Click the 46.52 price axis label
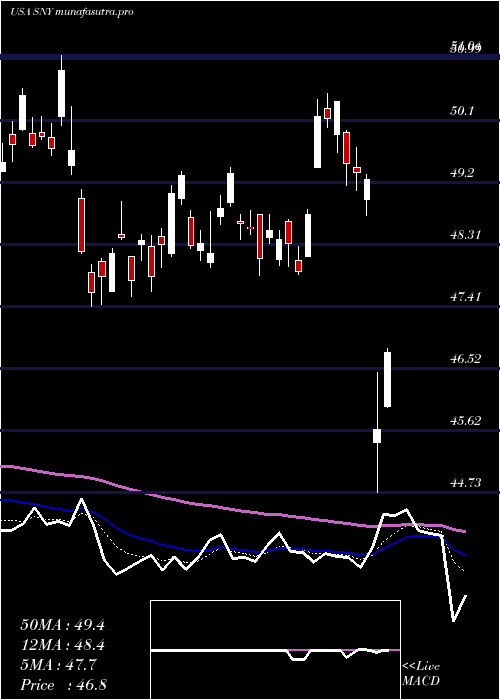500x700 pixels. pos(466,358)
